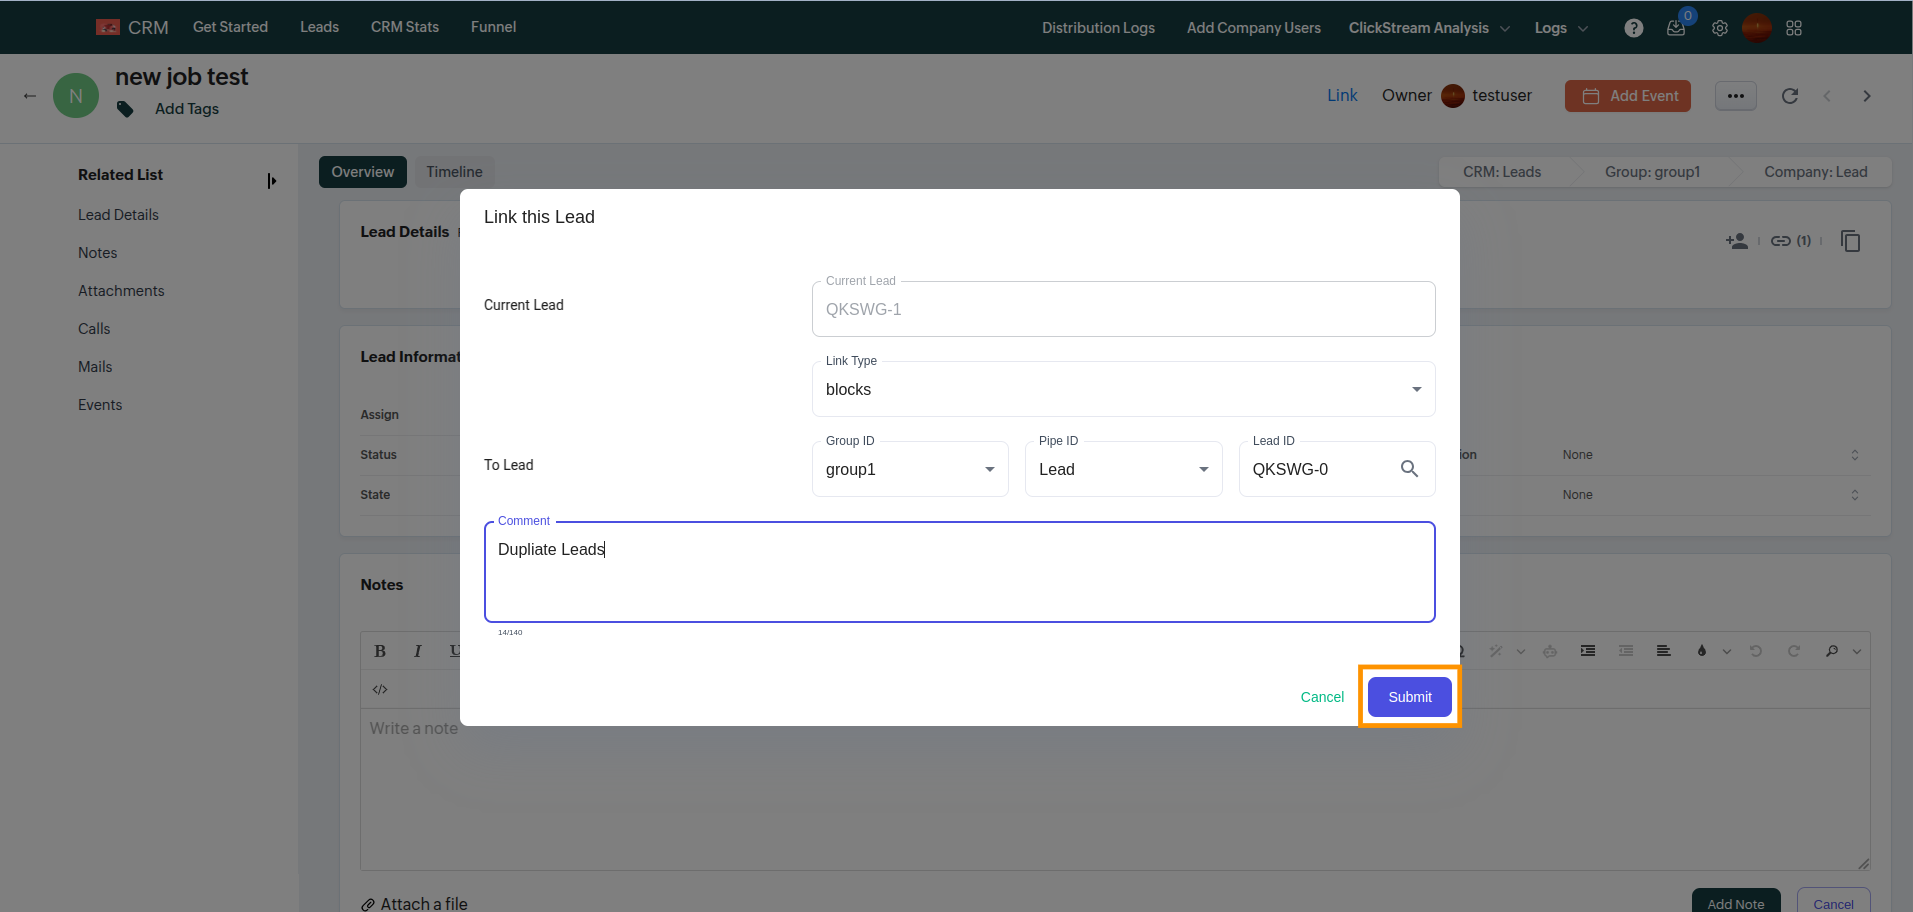Go to the previous lead
The width and height of the screenshot is (1913, 912).
pos(1827,96)
